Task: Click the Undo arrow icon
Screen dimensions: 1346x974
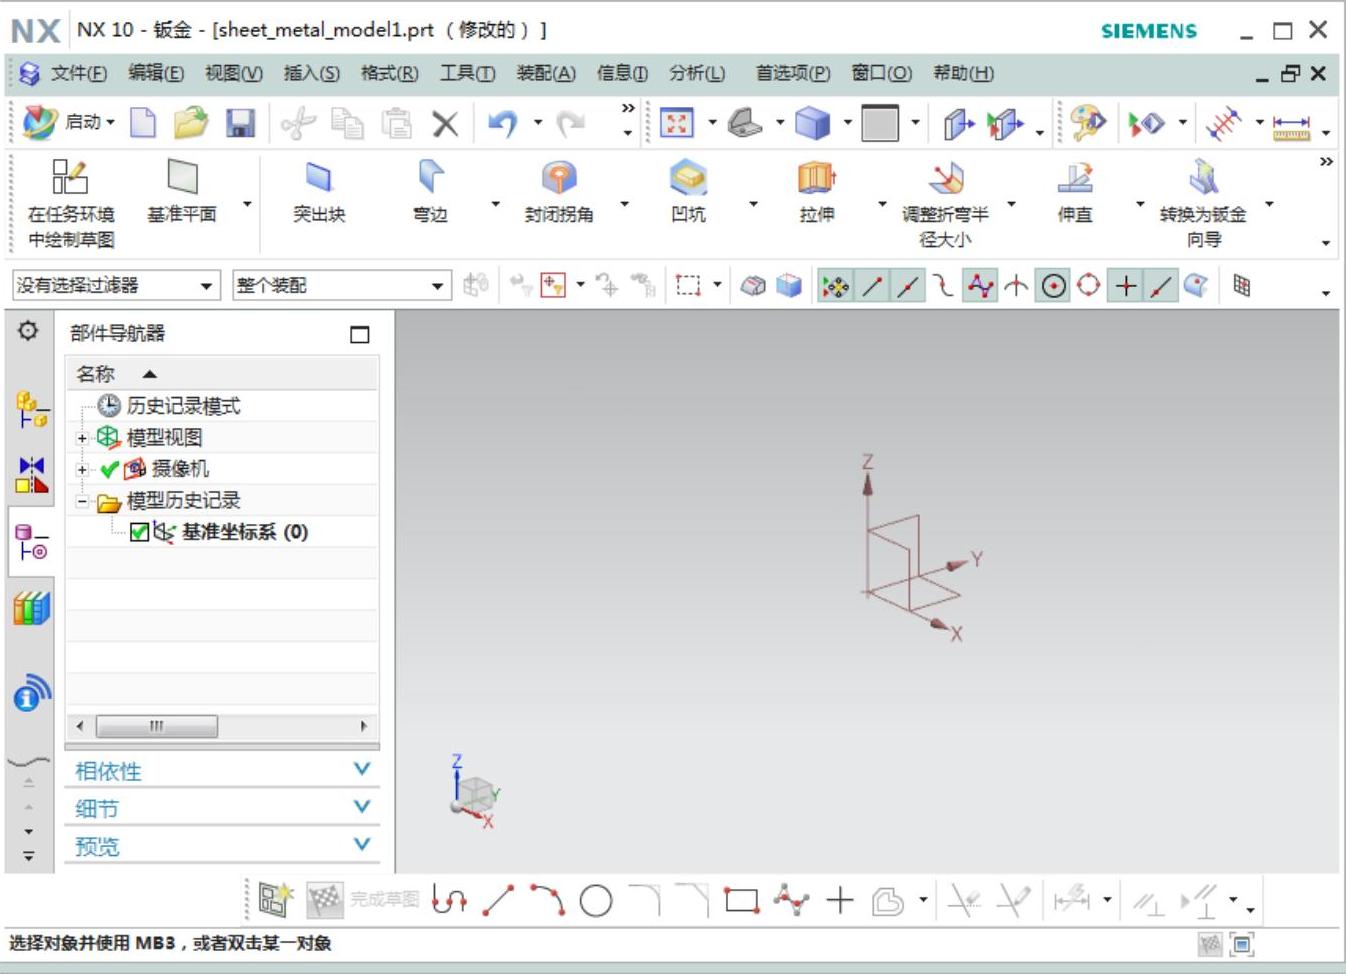Action: [502, 123]
